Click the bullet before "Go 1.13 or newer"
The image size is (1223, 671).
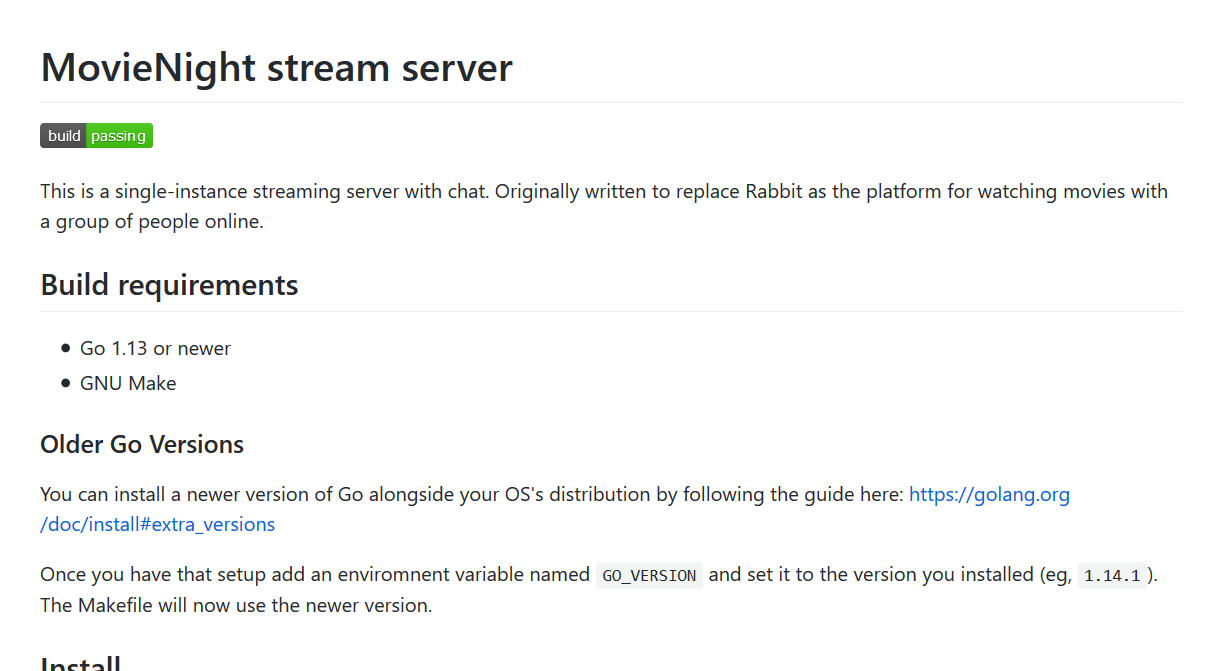coord(66,348)
